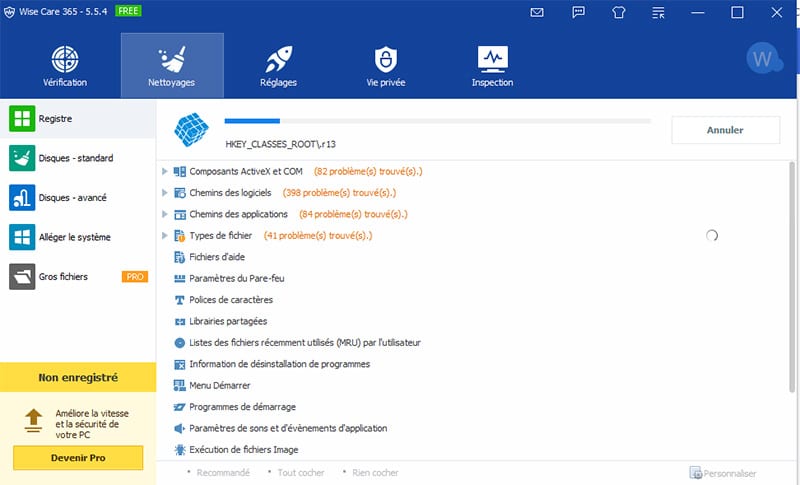Click the Menu Démarrer icon
Image resolution: width=800 pixels, height=485 pixels.
point(180,386)
